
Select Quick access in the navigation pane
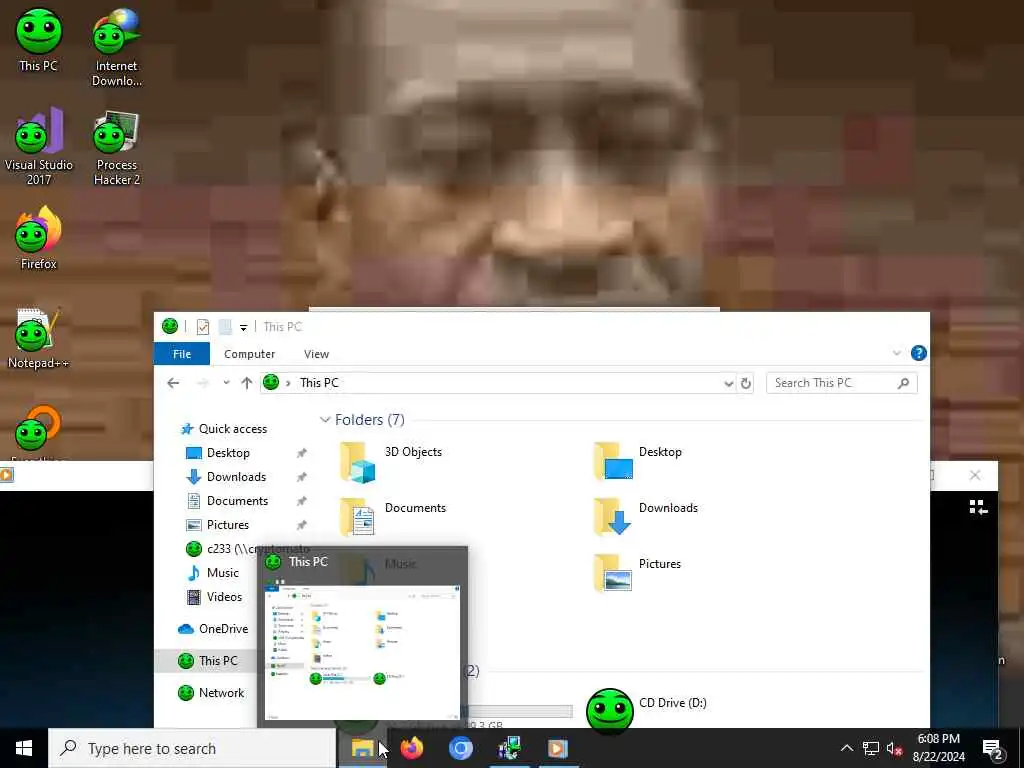click(223, 428)
